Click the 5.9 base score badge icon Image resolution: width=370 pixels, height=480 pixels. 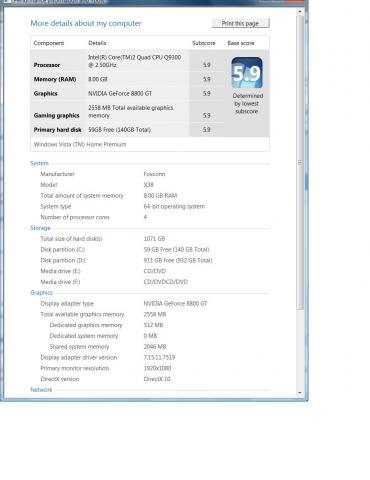[x=247, y=73]
